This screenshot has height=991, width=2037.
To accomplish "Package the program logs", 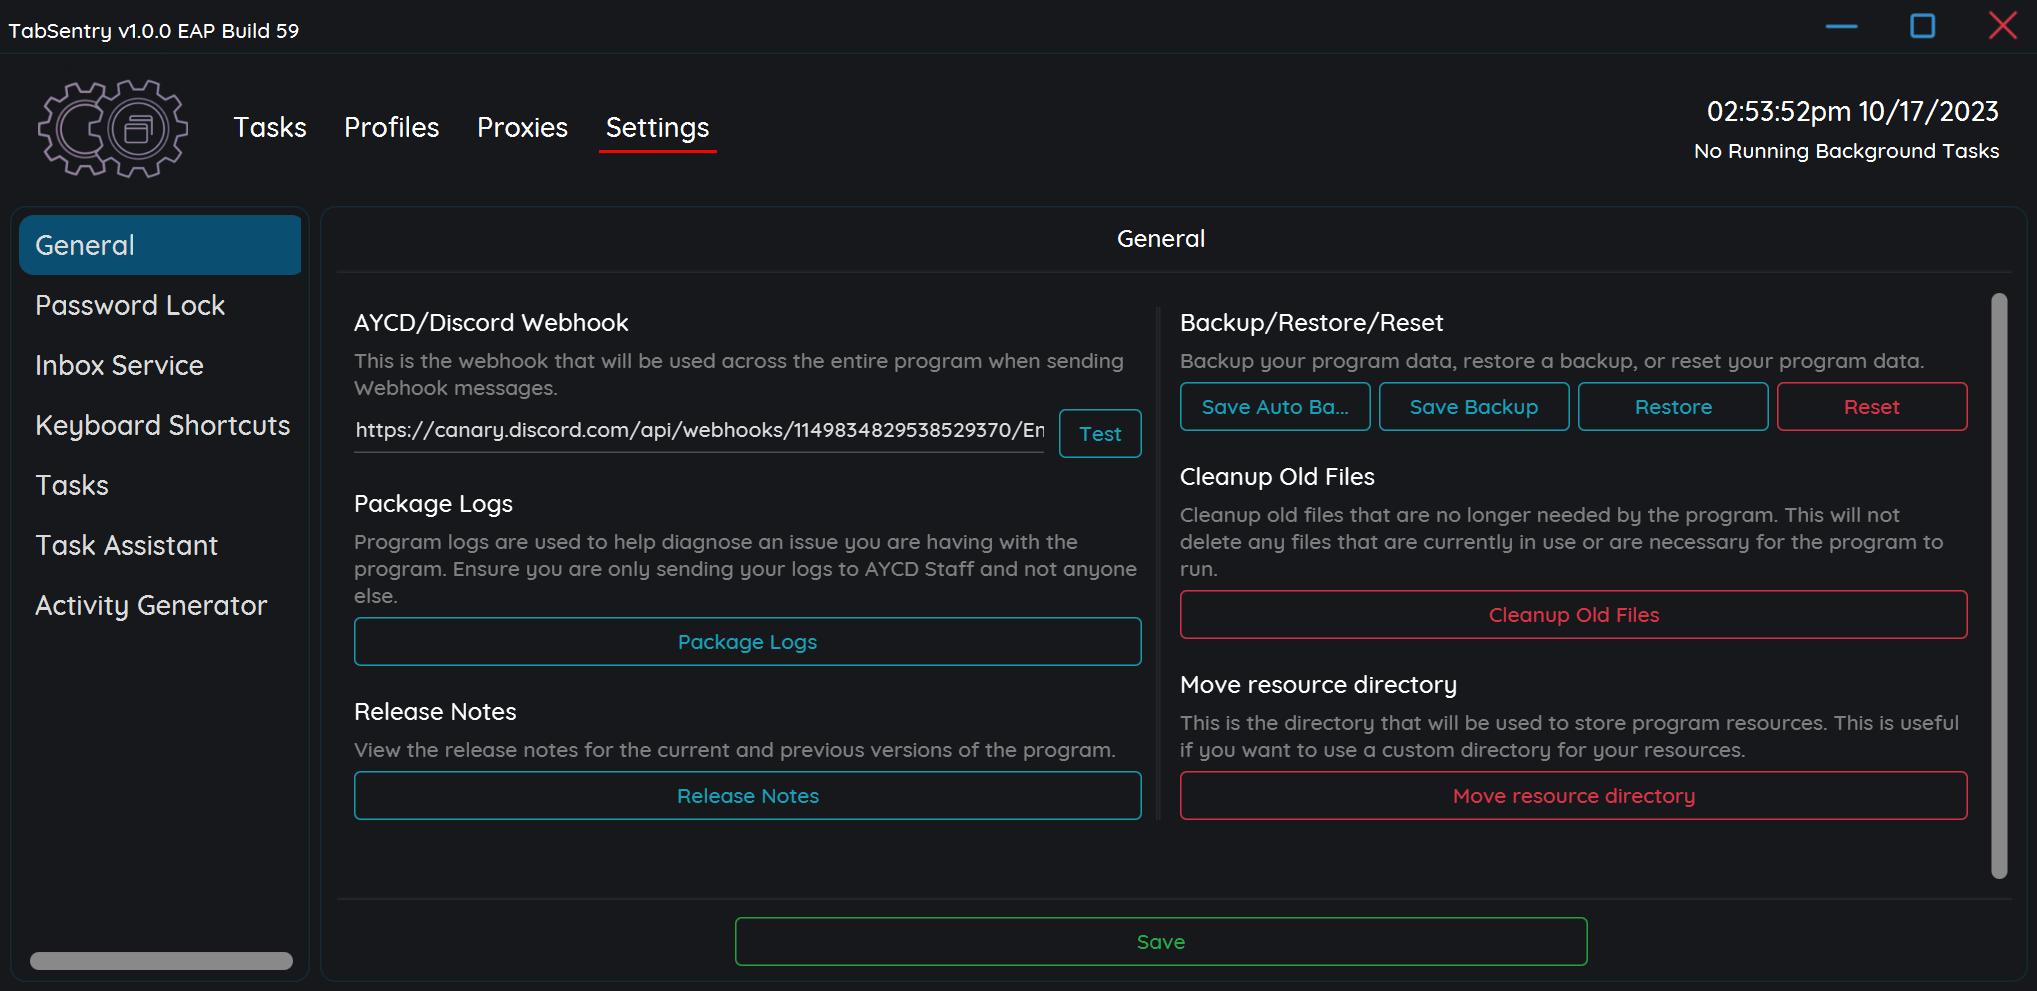I will click(x=747, y=641).
